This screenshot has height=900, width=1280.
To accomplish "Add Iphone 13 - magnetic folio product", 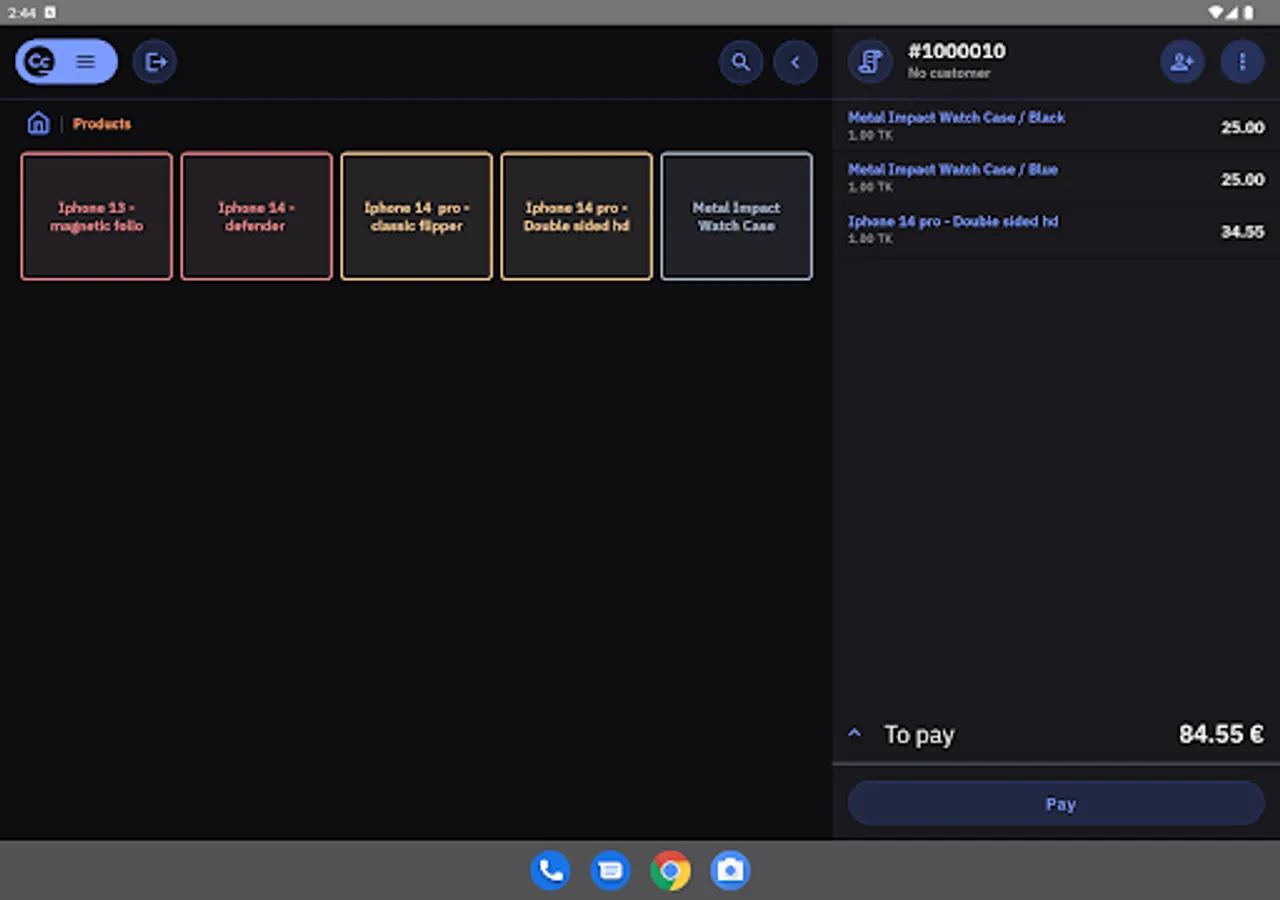I will [x=97, y=216].
